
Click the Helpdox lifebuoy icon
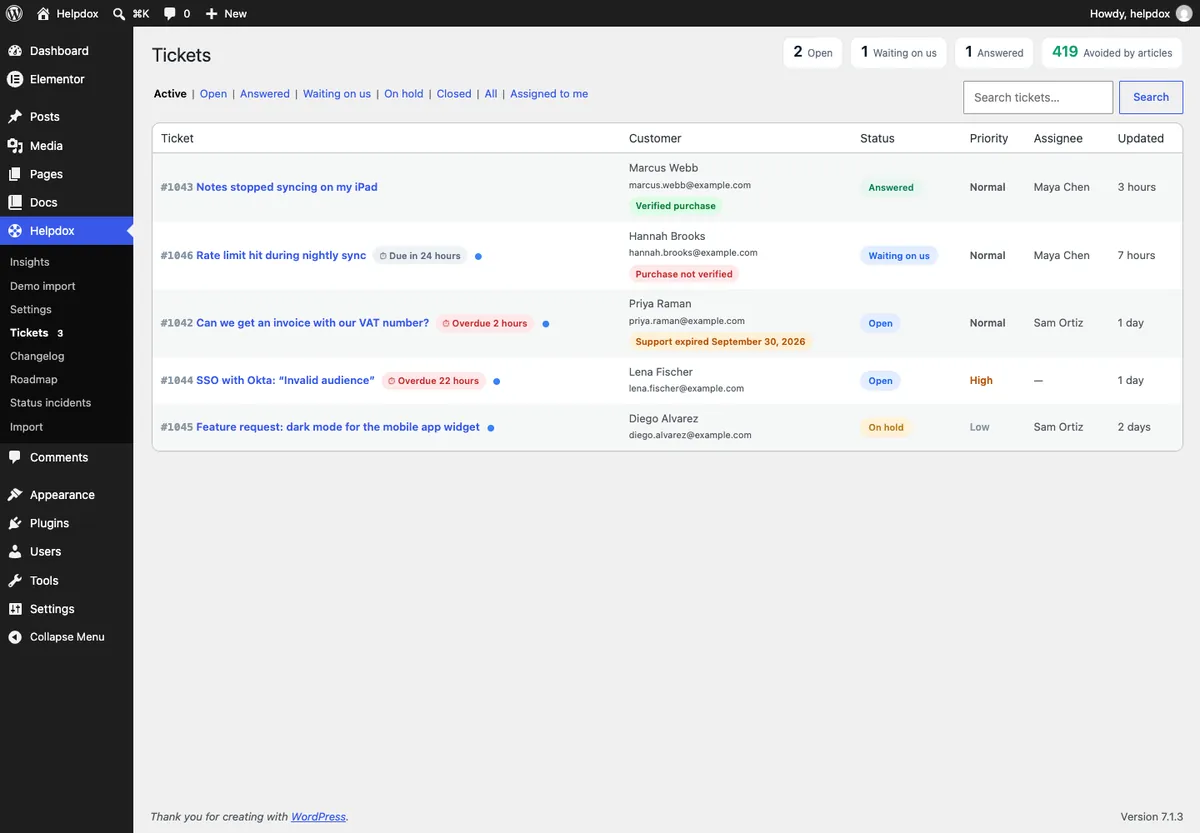pos(15,231)
